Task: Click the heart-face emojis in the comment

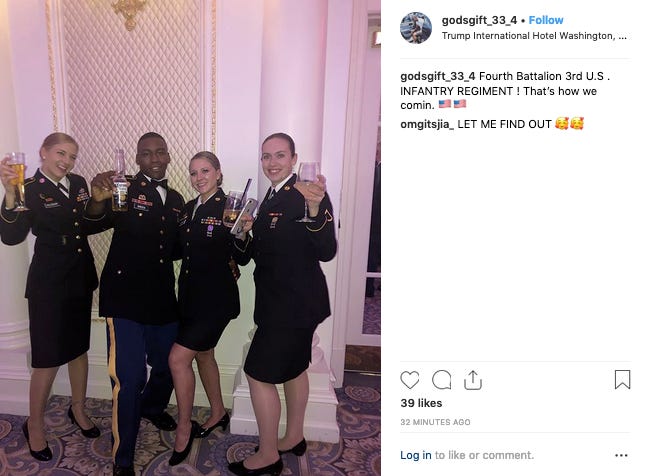Action: pos(569,124)
